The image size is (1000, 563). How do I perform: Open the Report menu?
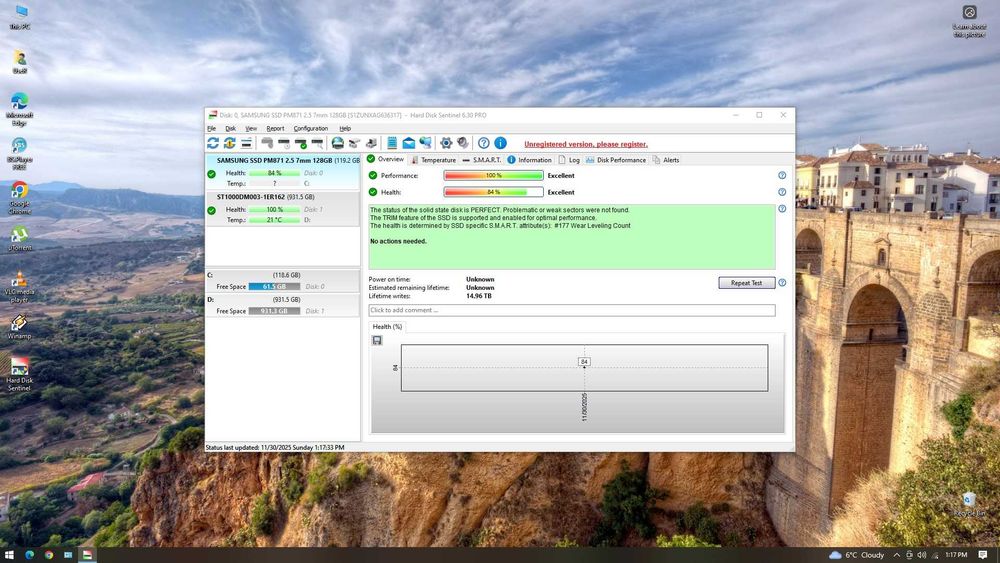coord(276,128)
